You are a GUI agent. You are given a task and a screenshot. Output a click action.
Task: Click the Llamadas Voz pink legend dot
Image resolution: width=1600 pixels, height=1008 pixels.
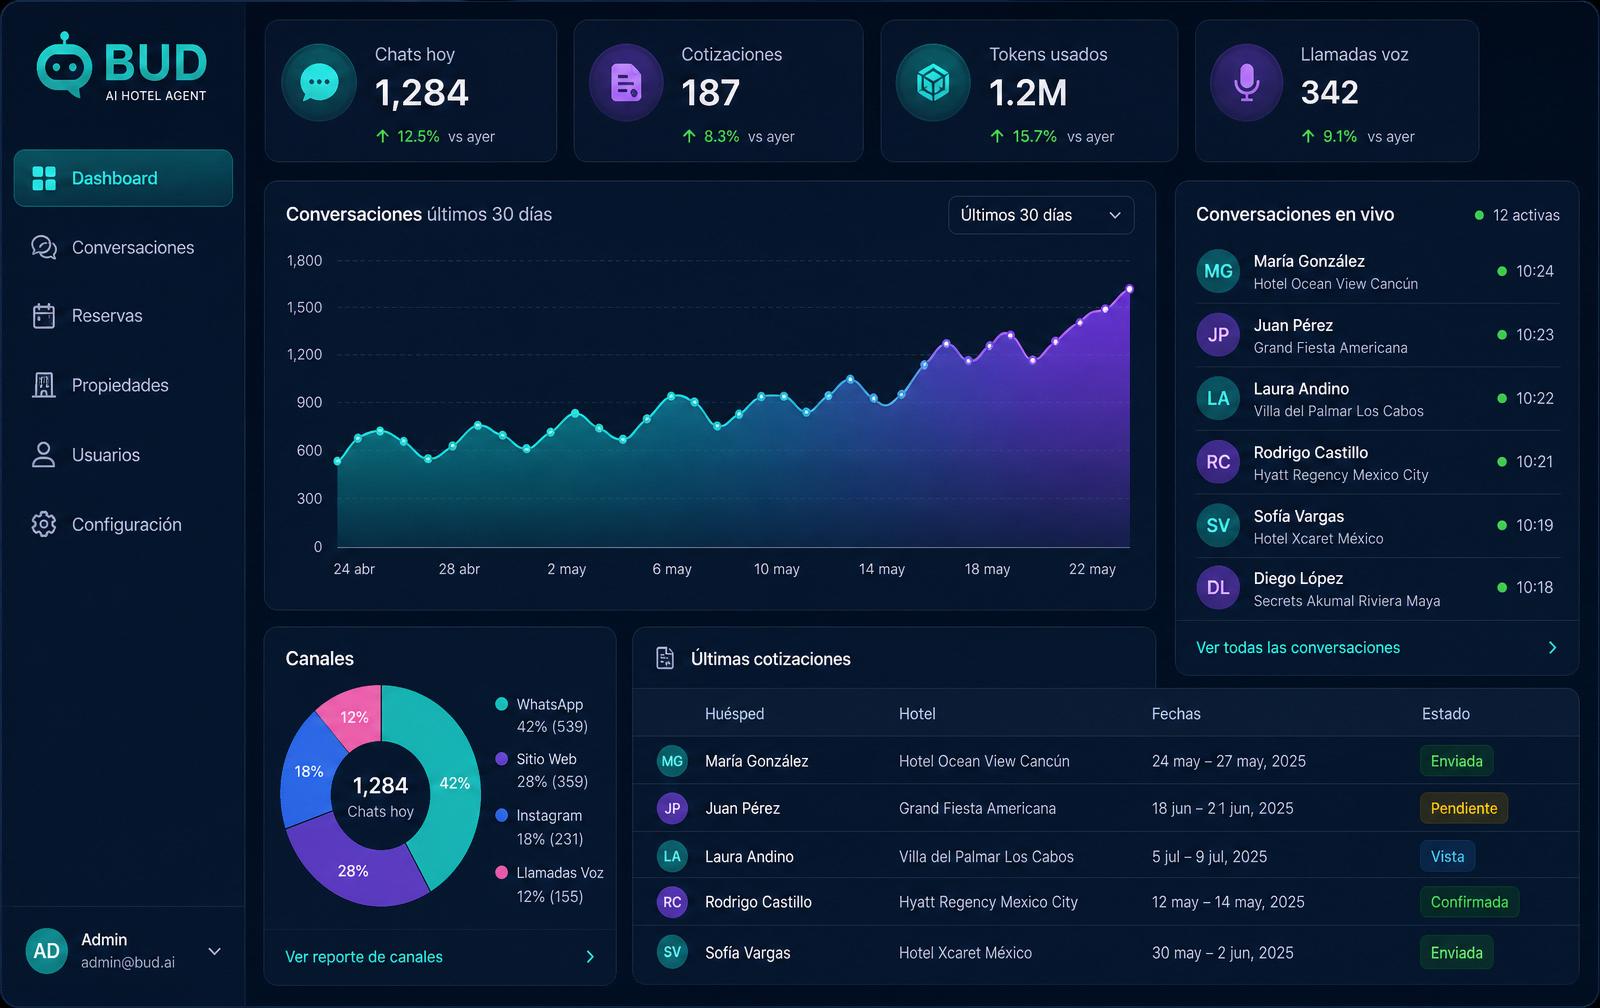(x=502, y=872)
